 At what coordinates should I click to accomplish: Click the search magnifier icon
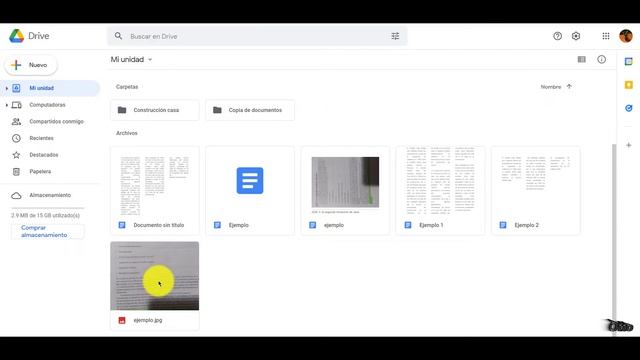[x=118, y=36]
